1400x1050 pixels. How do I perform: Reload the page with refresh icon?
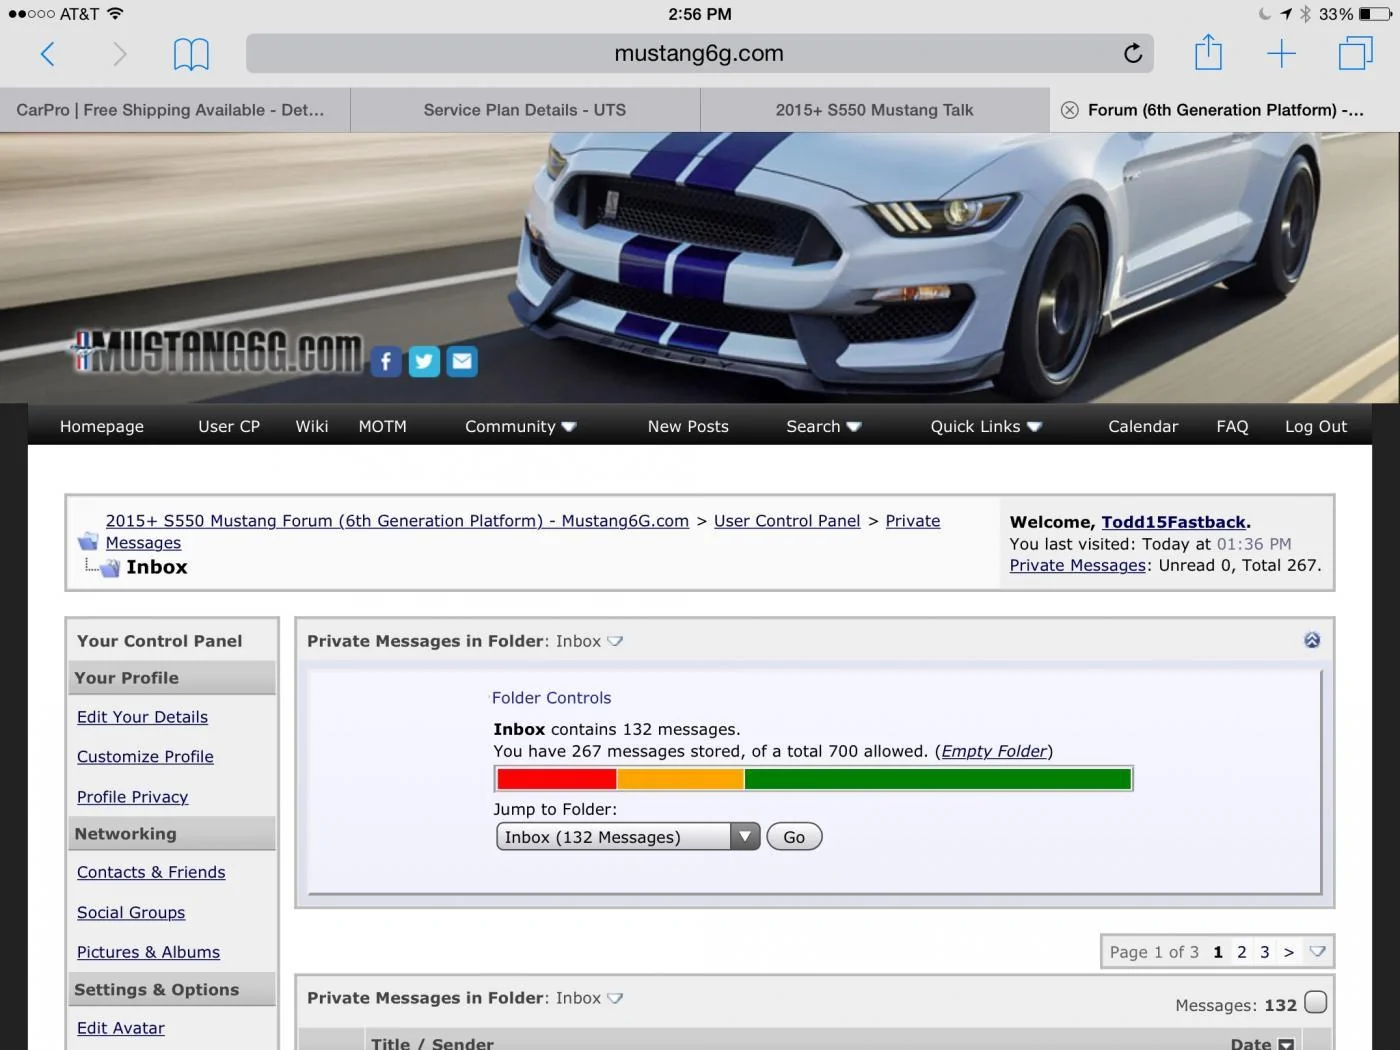(x=1132, y=53)
